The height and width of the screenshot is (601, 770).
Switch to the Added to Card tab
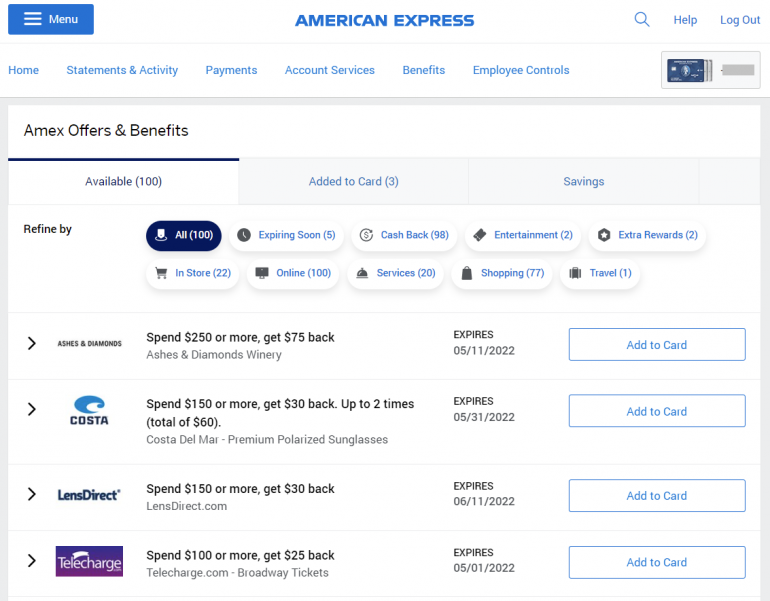353,181
